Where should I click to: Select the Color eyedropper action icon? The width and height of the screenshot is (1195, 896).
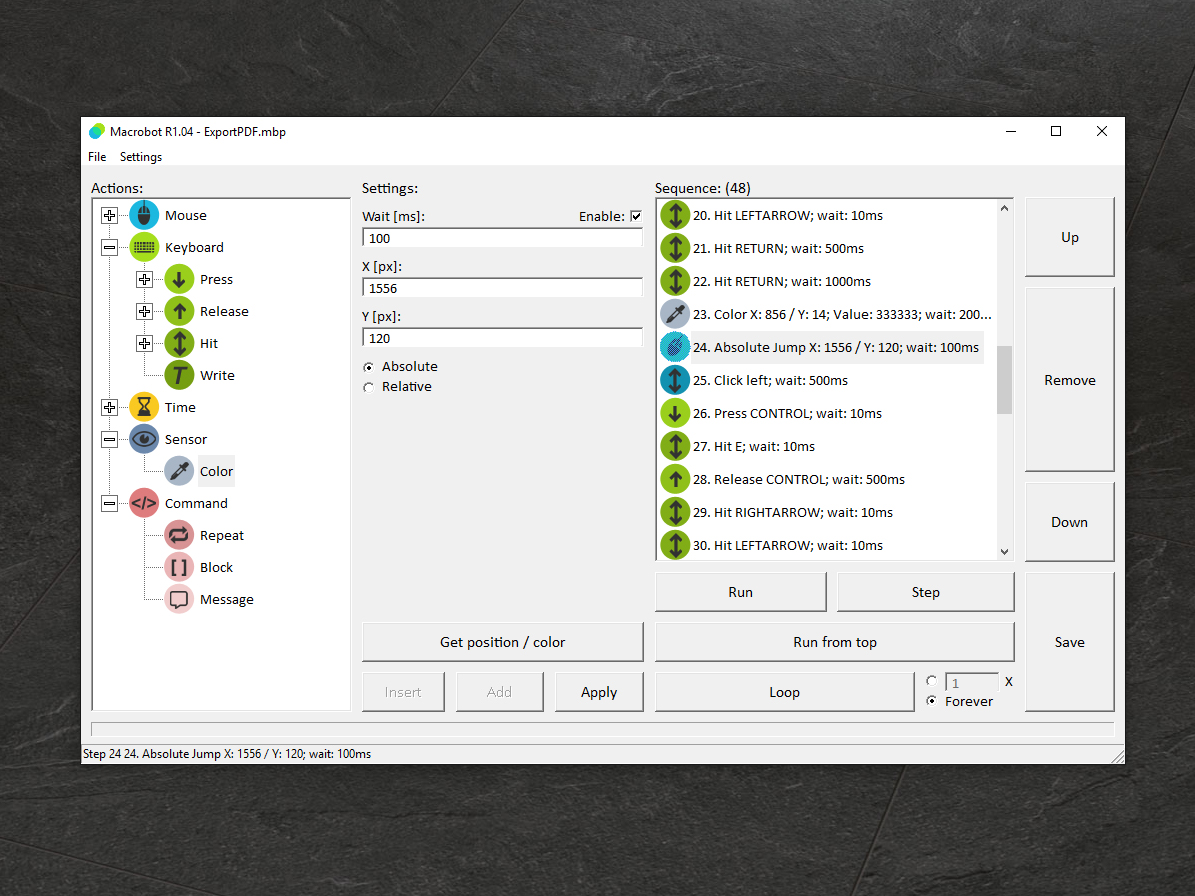[x=179, y=471]
